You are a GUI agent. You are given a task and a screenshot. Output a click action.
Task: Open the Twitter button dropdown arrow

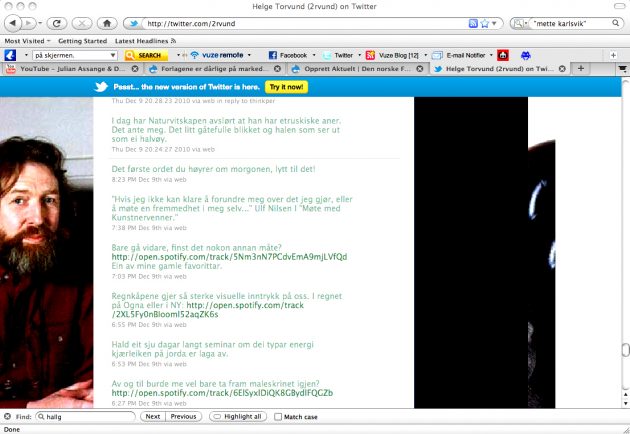pos(359,55)
